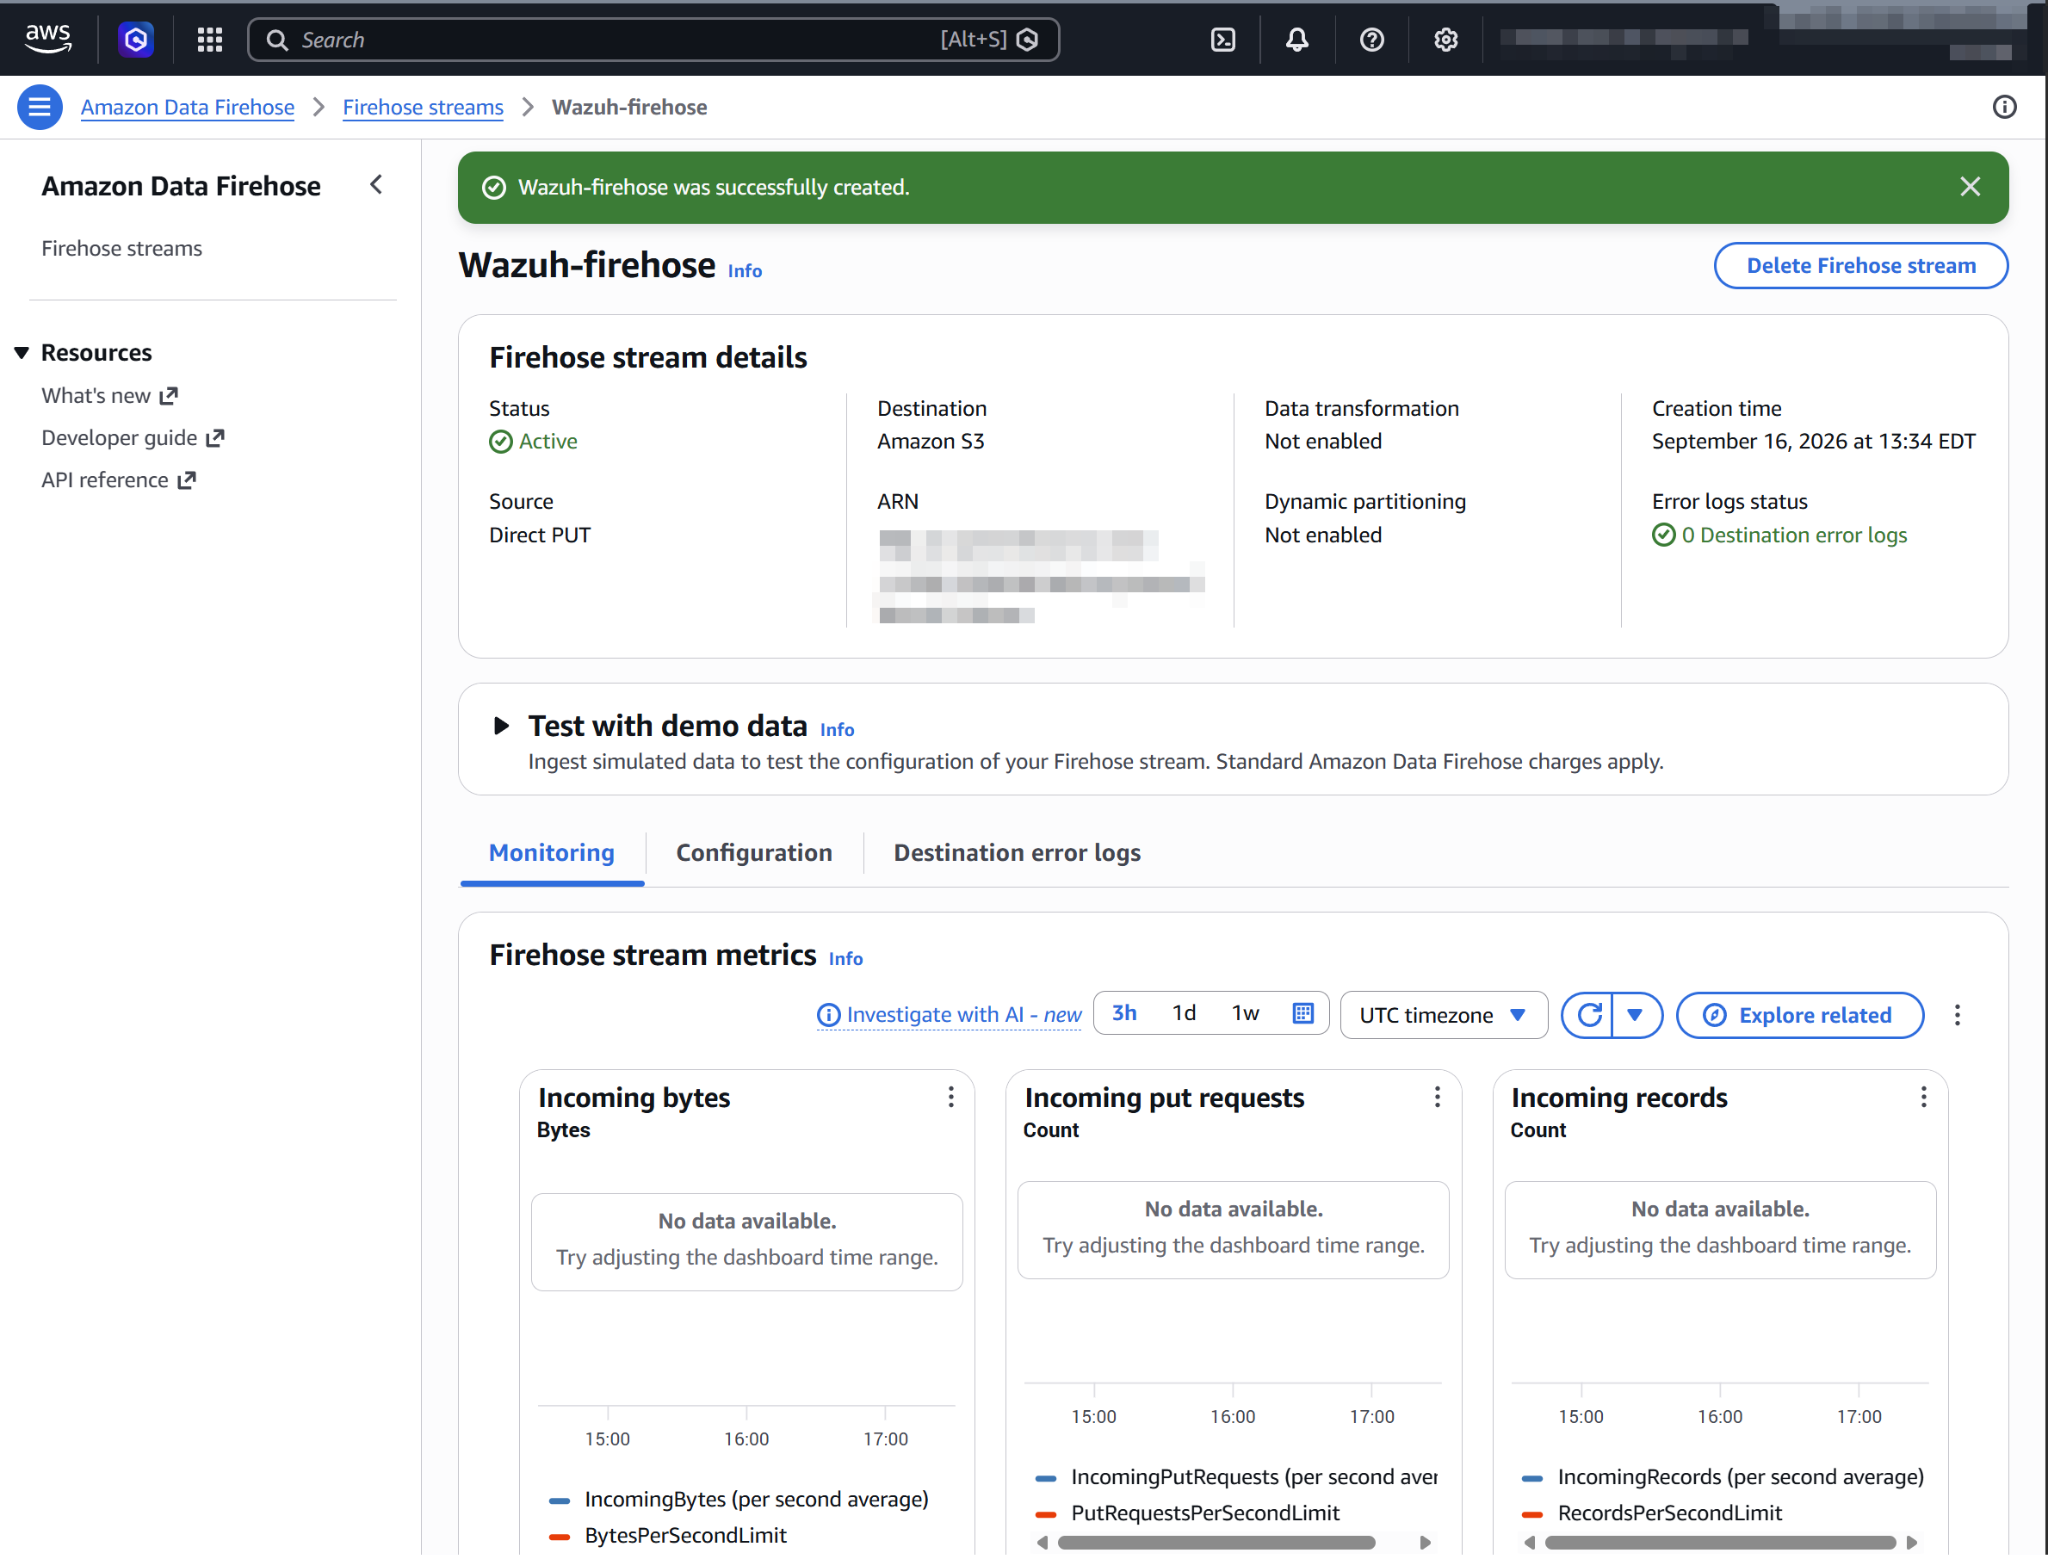Open Investigate with AI link
This screenshot has width=2048, height=1555.
pyautogui.click(x=949, y=1015)
